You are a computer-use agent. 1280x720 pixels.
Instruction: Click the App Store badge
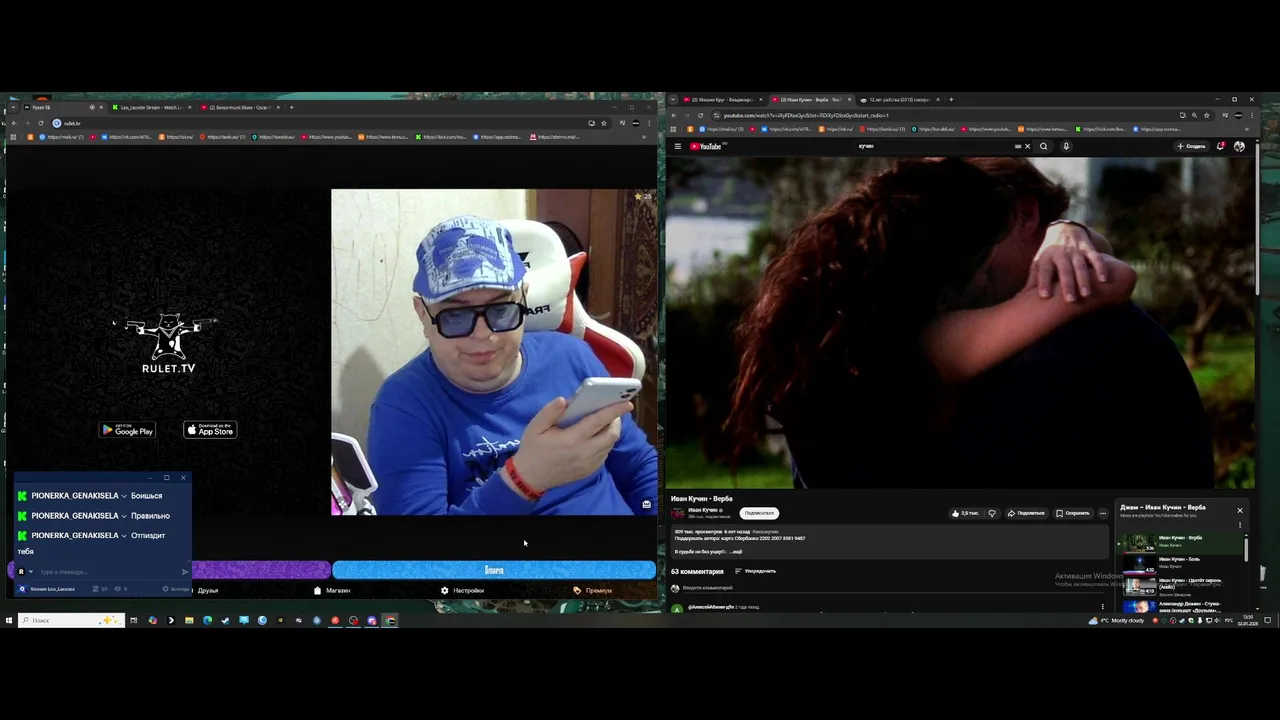[x=210, y=430]
